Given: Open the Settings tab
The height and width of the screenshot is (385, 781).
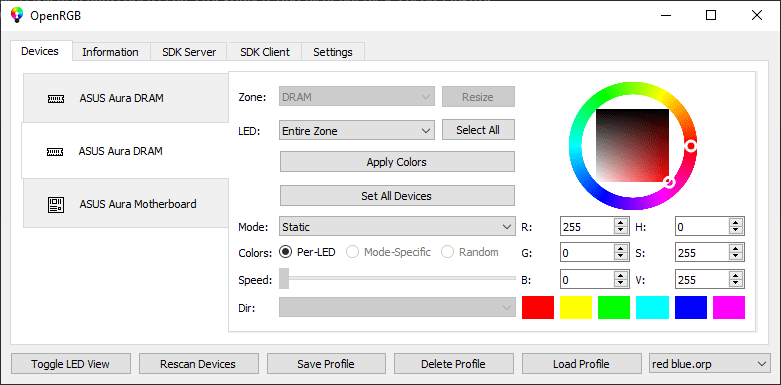Looking at the screenshot, I should [x=333, y=52].
